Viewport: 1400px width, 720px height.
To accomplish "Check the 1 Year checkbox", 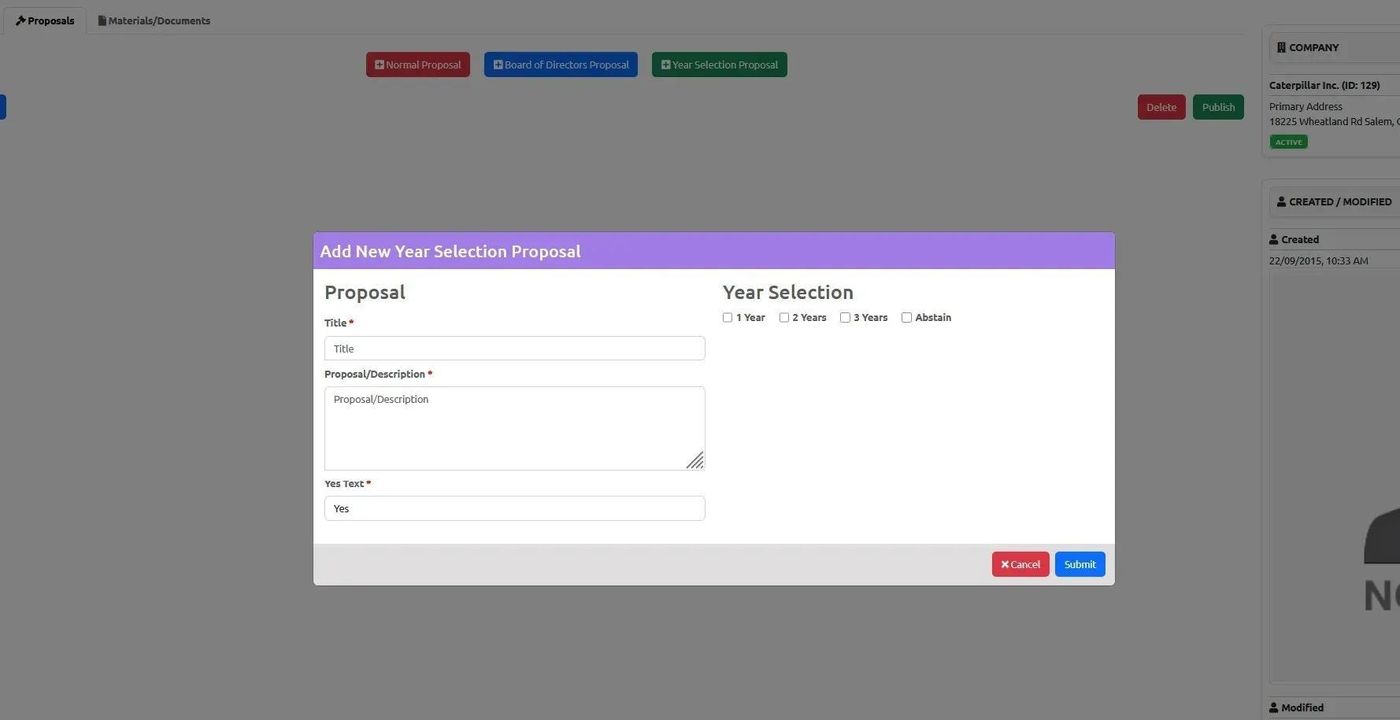I will click(728, 318).
